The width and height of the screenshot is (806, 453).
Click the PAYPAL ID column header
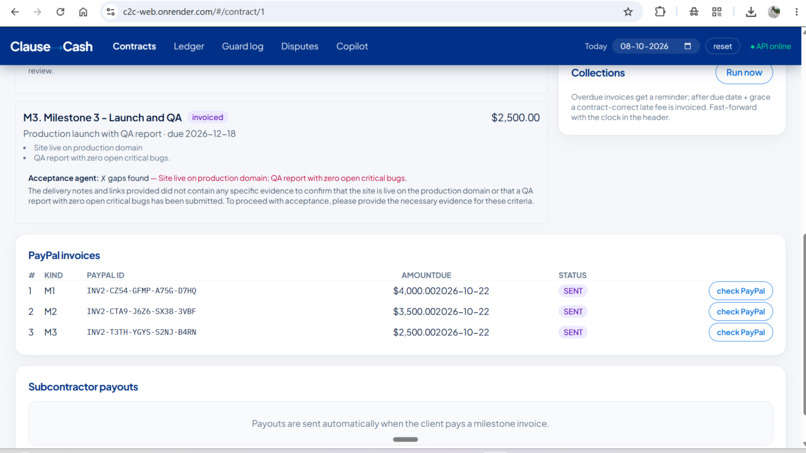(x=105, y=276)
